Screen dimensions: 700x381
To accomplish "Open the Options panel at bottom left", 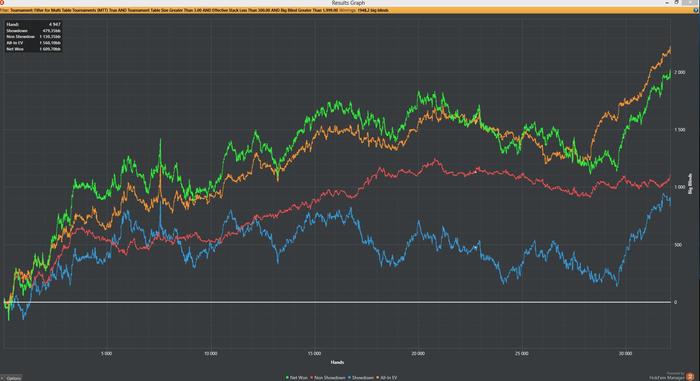I will (11, 378).
